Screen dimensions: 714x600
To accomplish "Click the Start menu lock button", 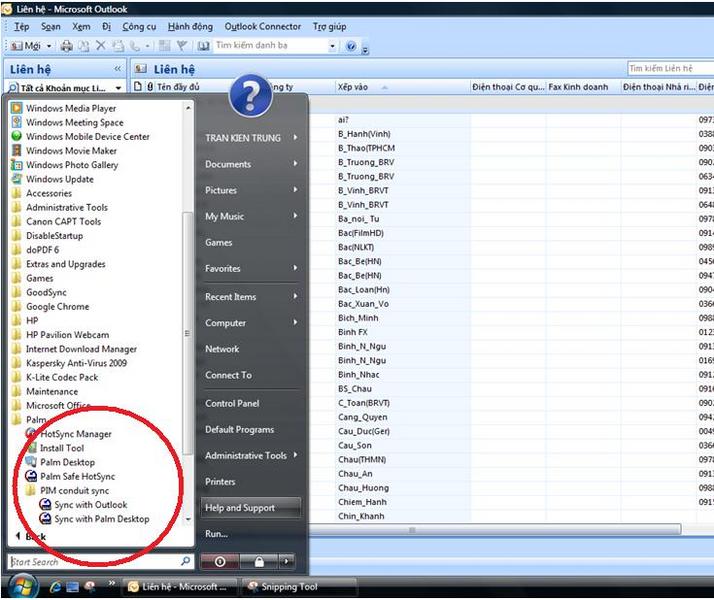I will click(x=259, y=562).
